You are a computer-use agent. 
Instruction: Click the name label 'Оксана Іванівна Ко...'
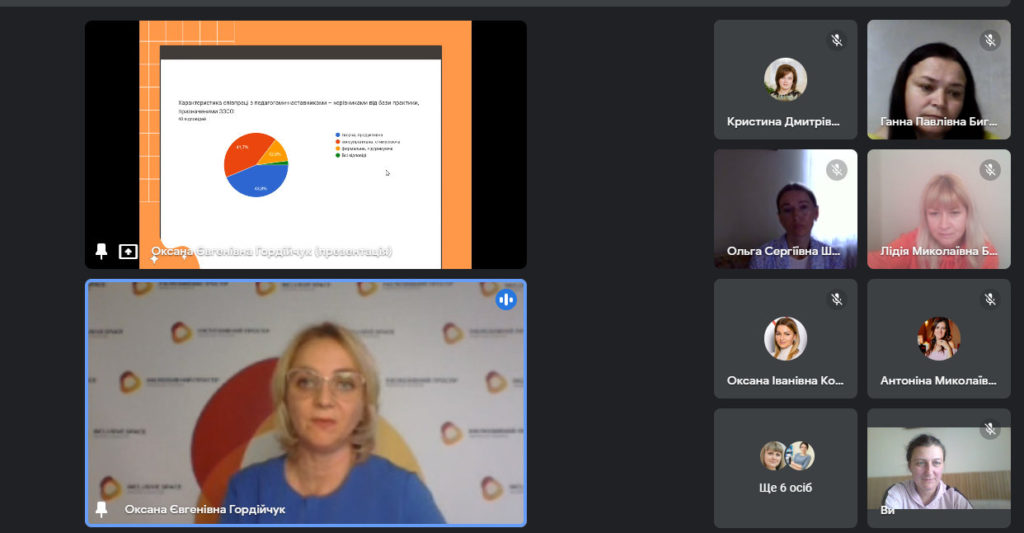(x=785, y=380)
